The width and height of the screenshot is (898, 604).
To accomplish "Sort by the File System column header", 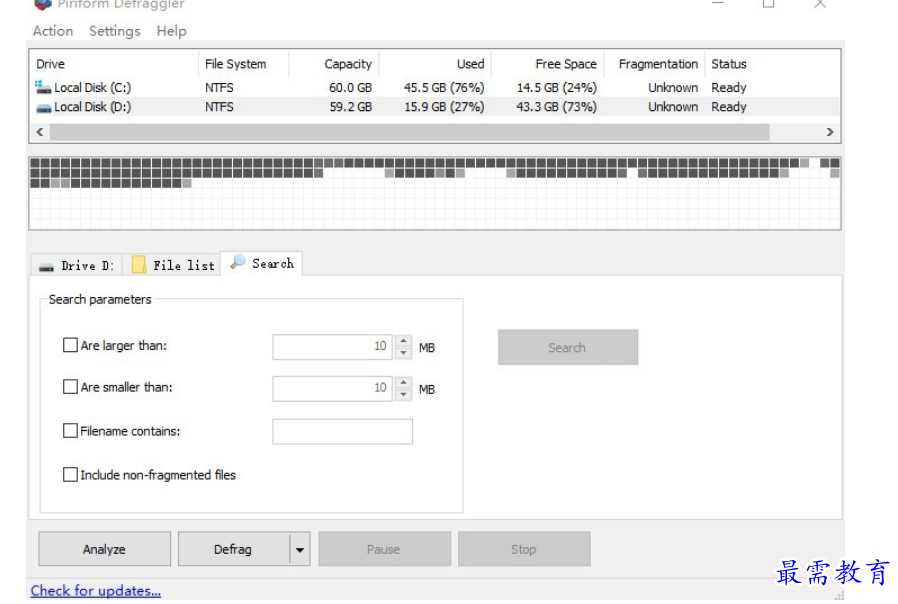I will click(x=243, y=64).
